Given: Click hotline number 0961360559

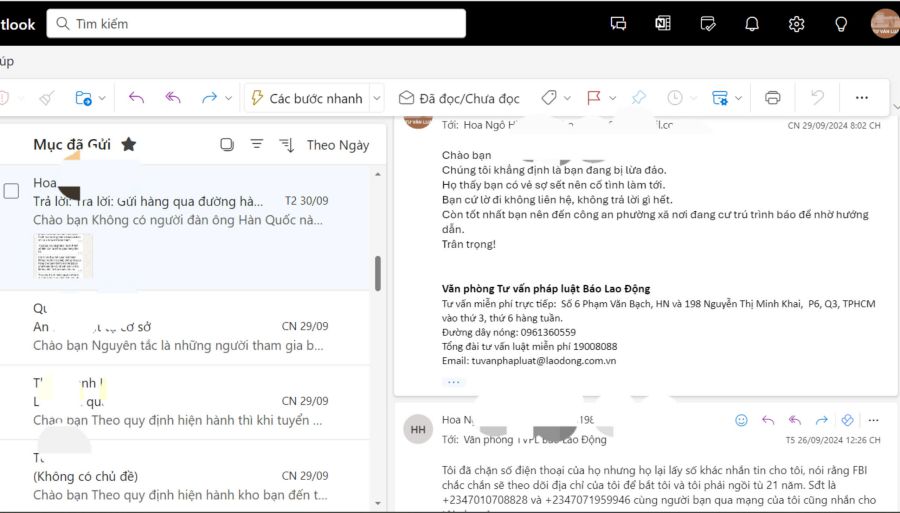Looking at the screenshot, I should tap(548, 332).
